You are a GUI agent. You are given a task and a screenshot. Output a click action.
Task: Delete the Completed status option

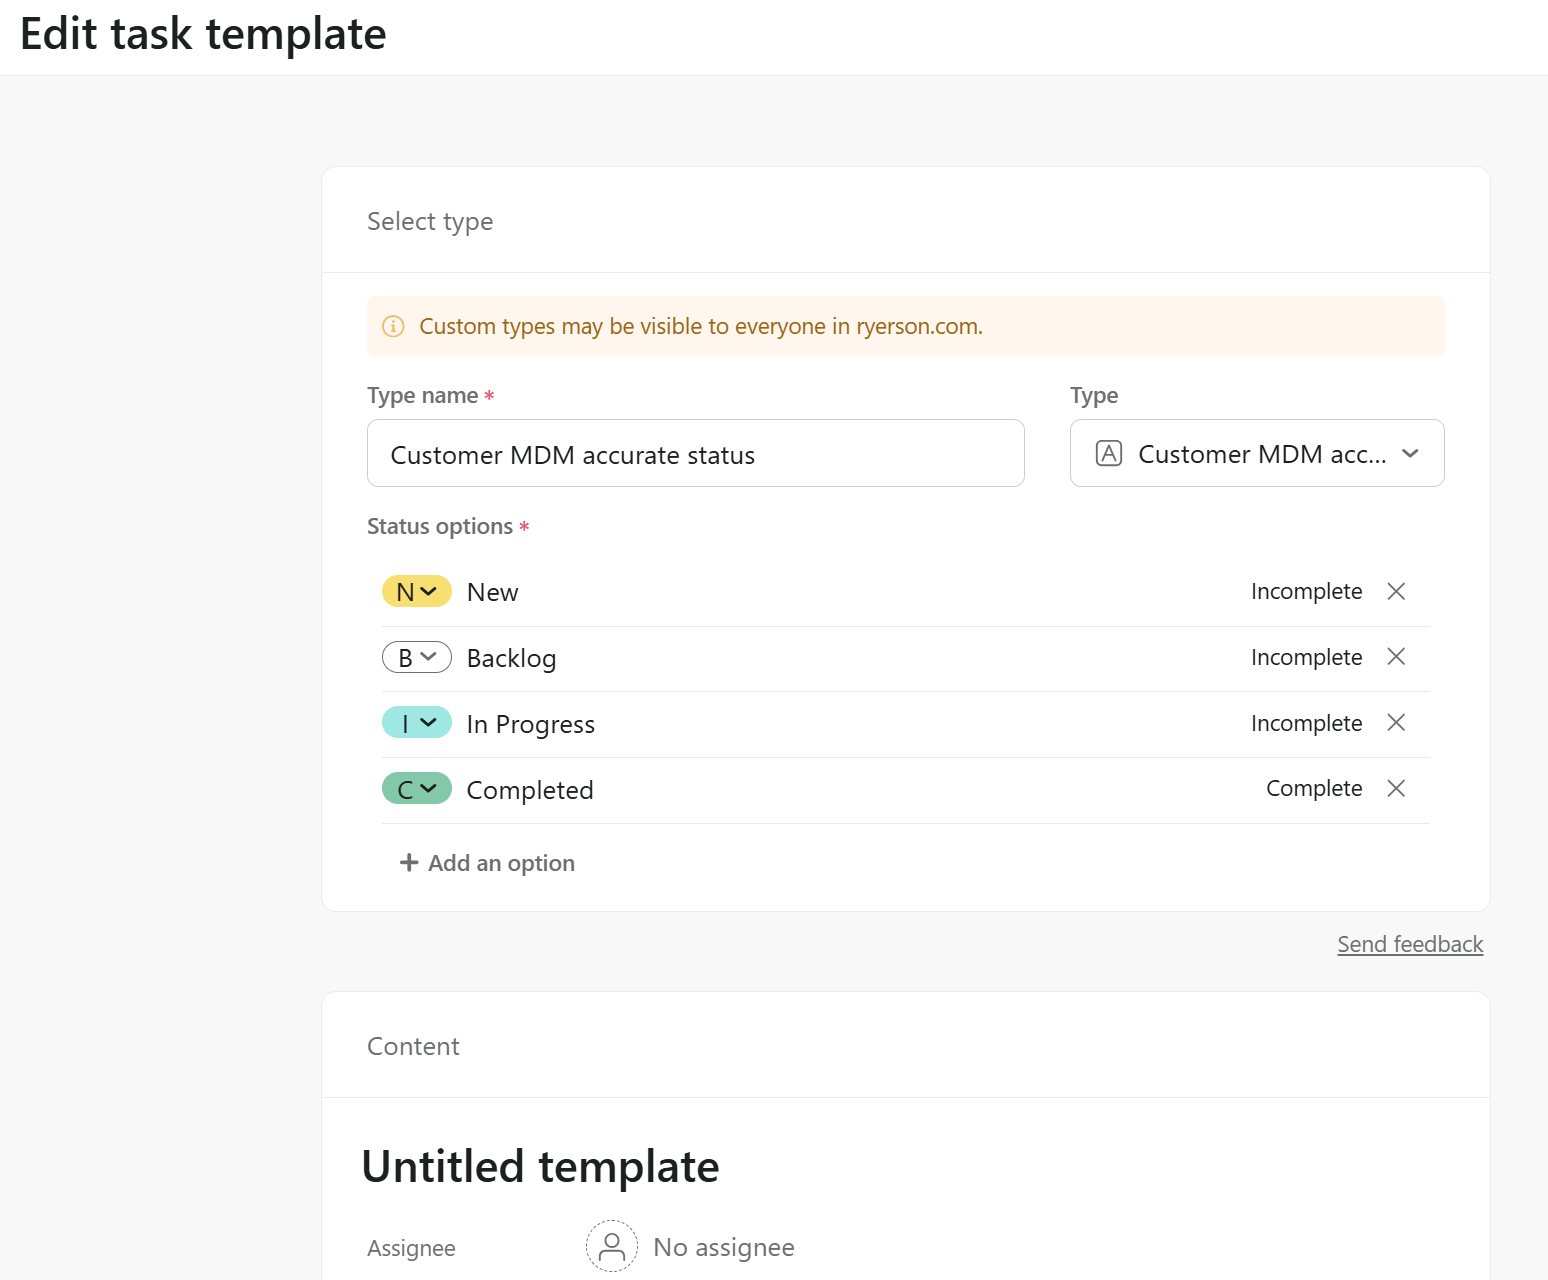[x=1396, y=788]
